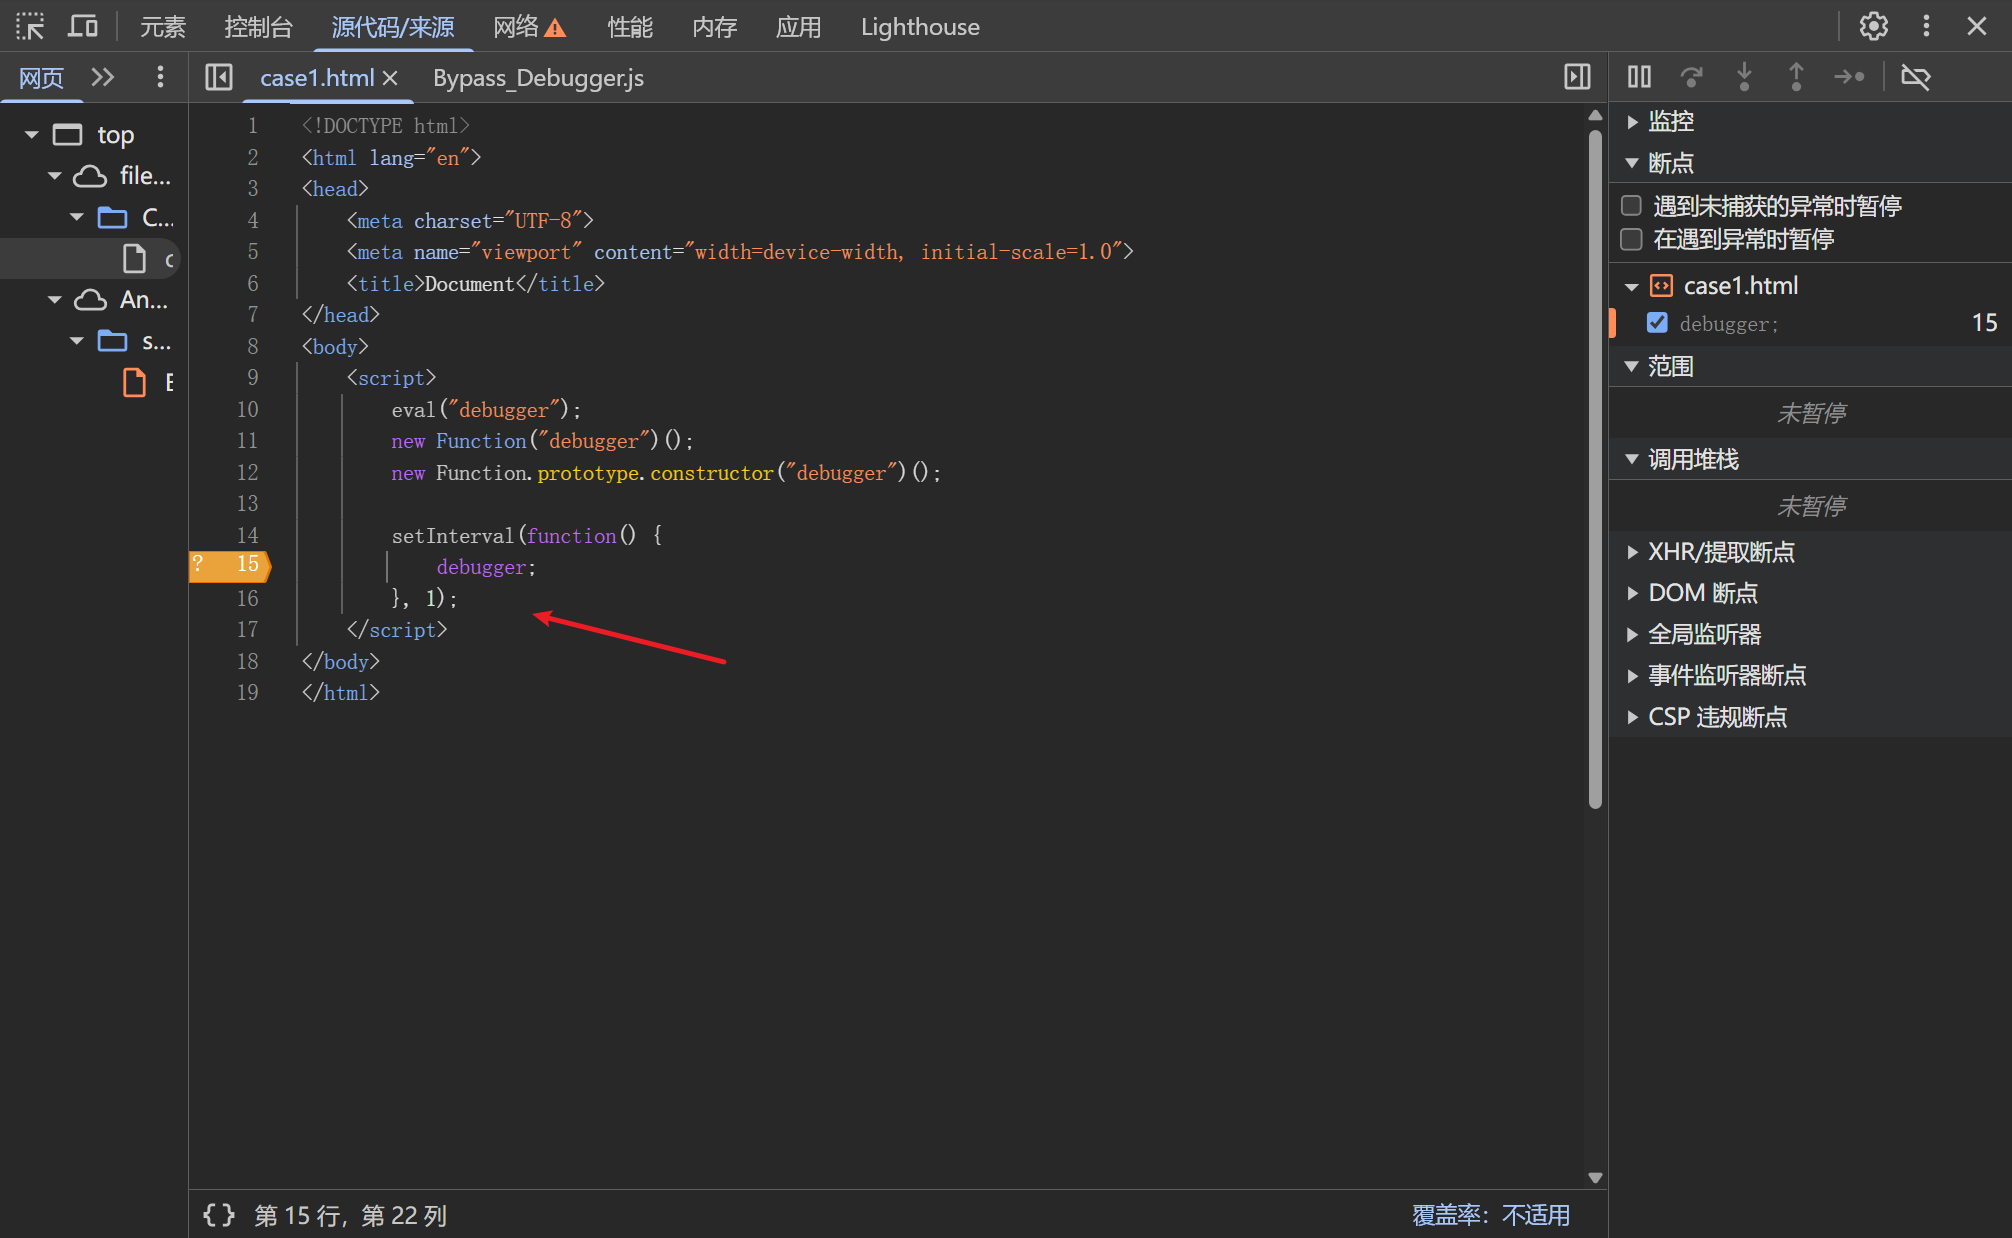2012x1238 pixels.
Task: Open the 内存 (Memory) tab
Action: [715, 27]
